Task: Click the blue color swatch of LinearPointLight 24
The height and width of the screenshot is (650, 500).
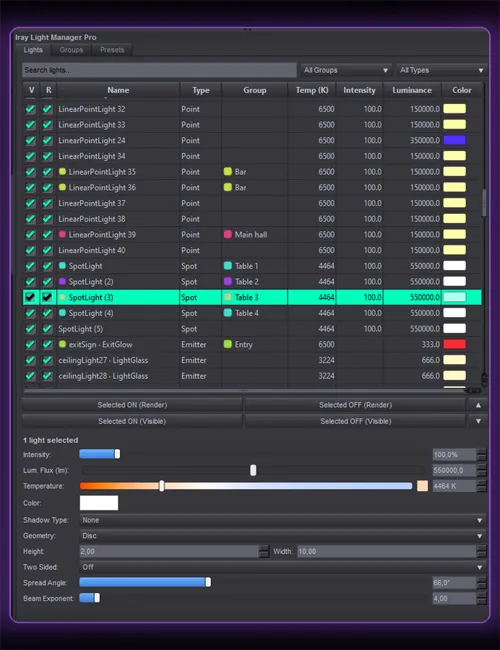Action: (454, 140)
